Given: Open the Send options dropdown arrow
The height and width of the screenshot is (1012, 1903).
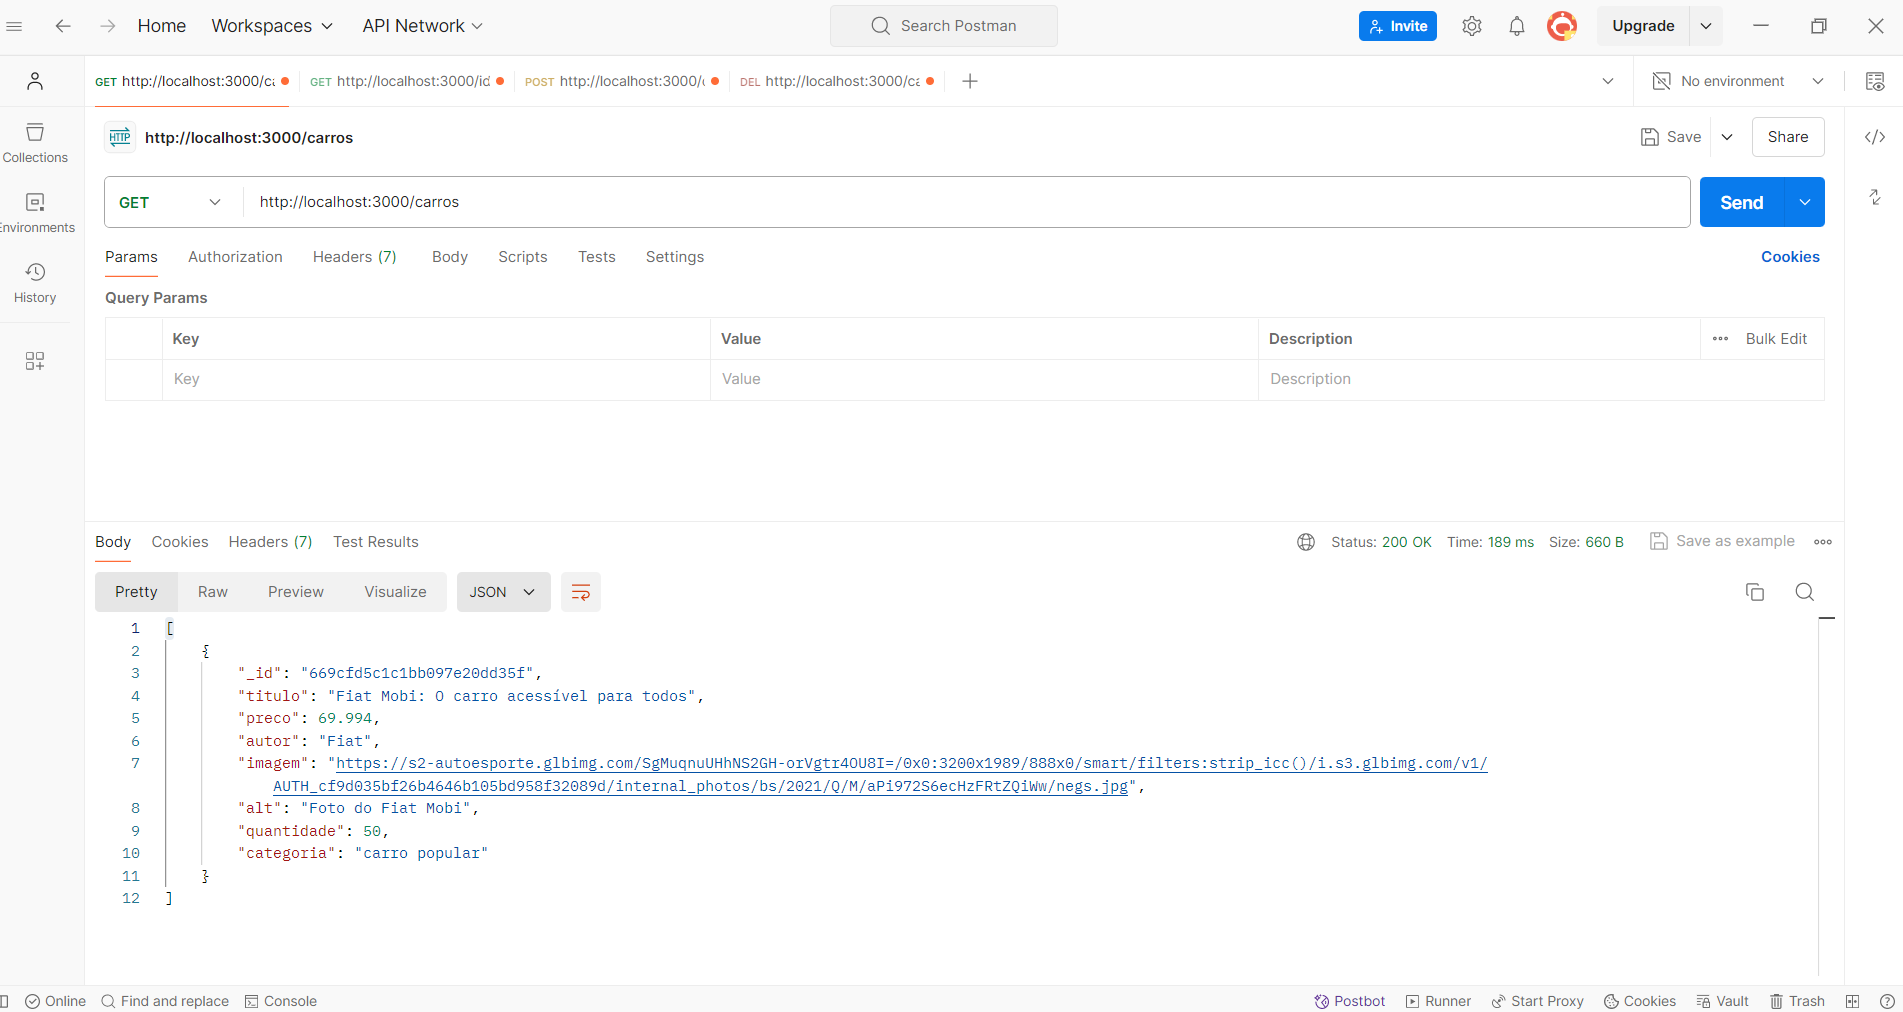Looking at the screenshot, I should tap(1805, 202).
